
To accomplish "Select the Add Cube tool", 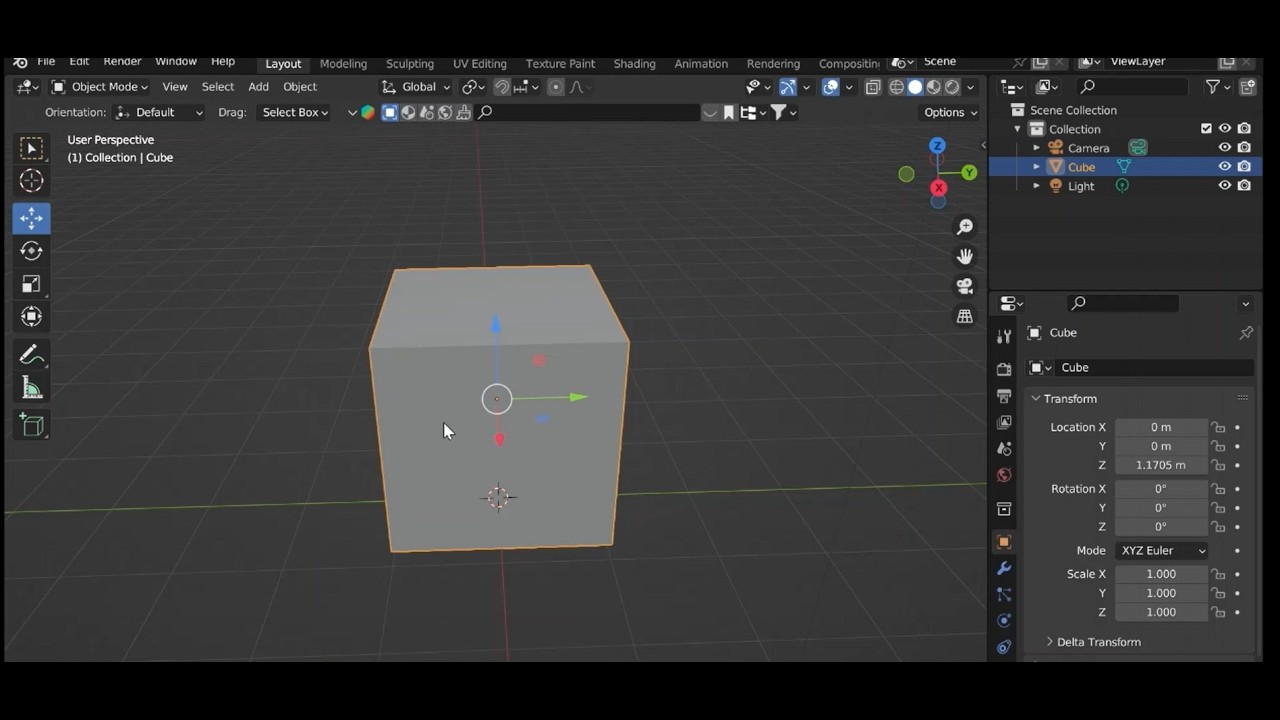I will (32, 426).
